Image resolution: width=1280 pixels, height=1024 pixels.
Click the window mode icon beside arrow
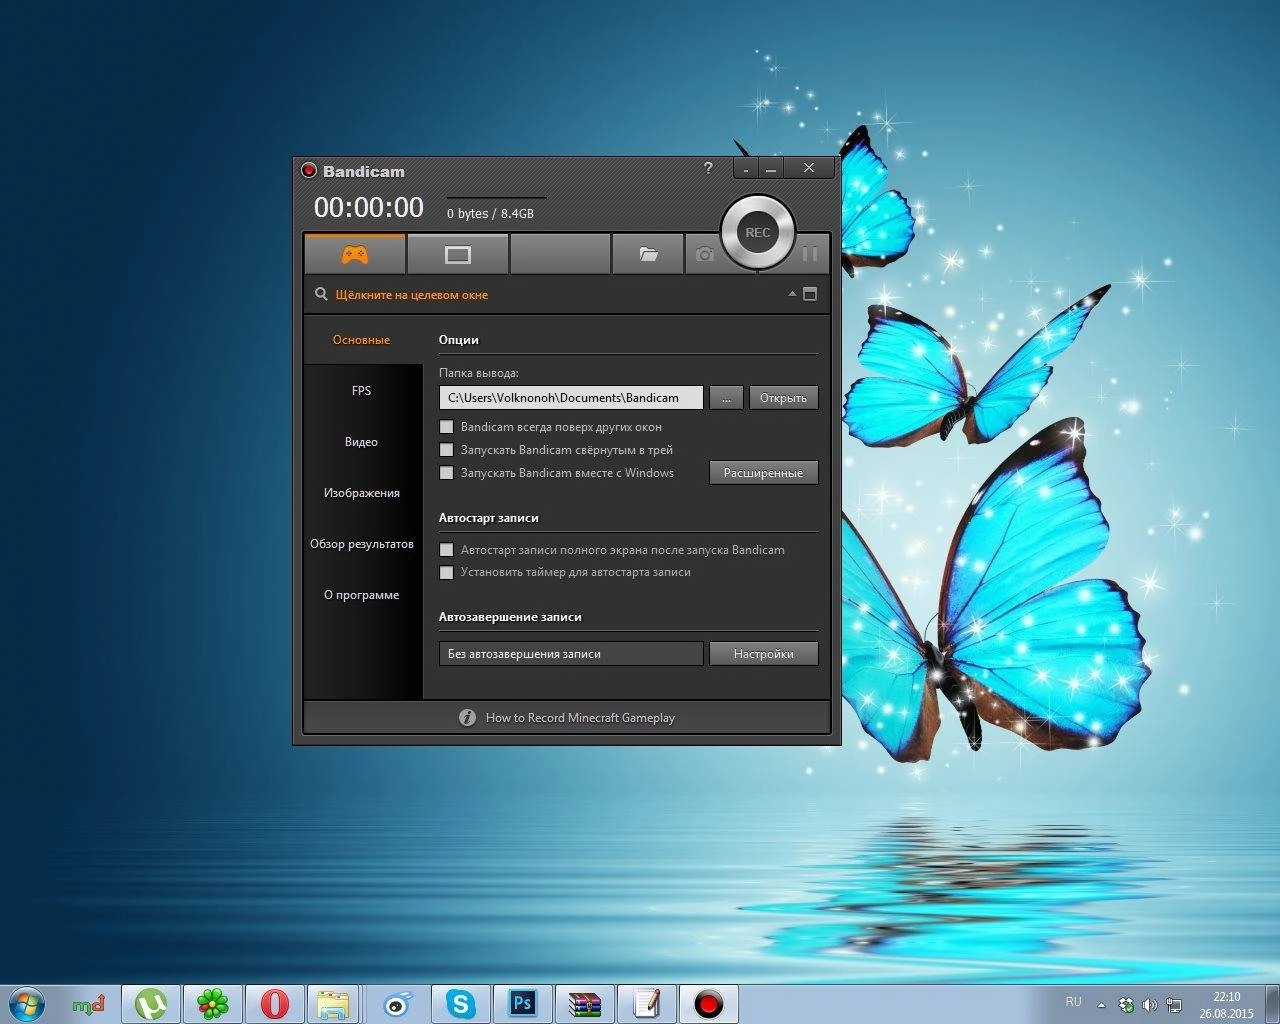pos(810,294)
